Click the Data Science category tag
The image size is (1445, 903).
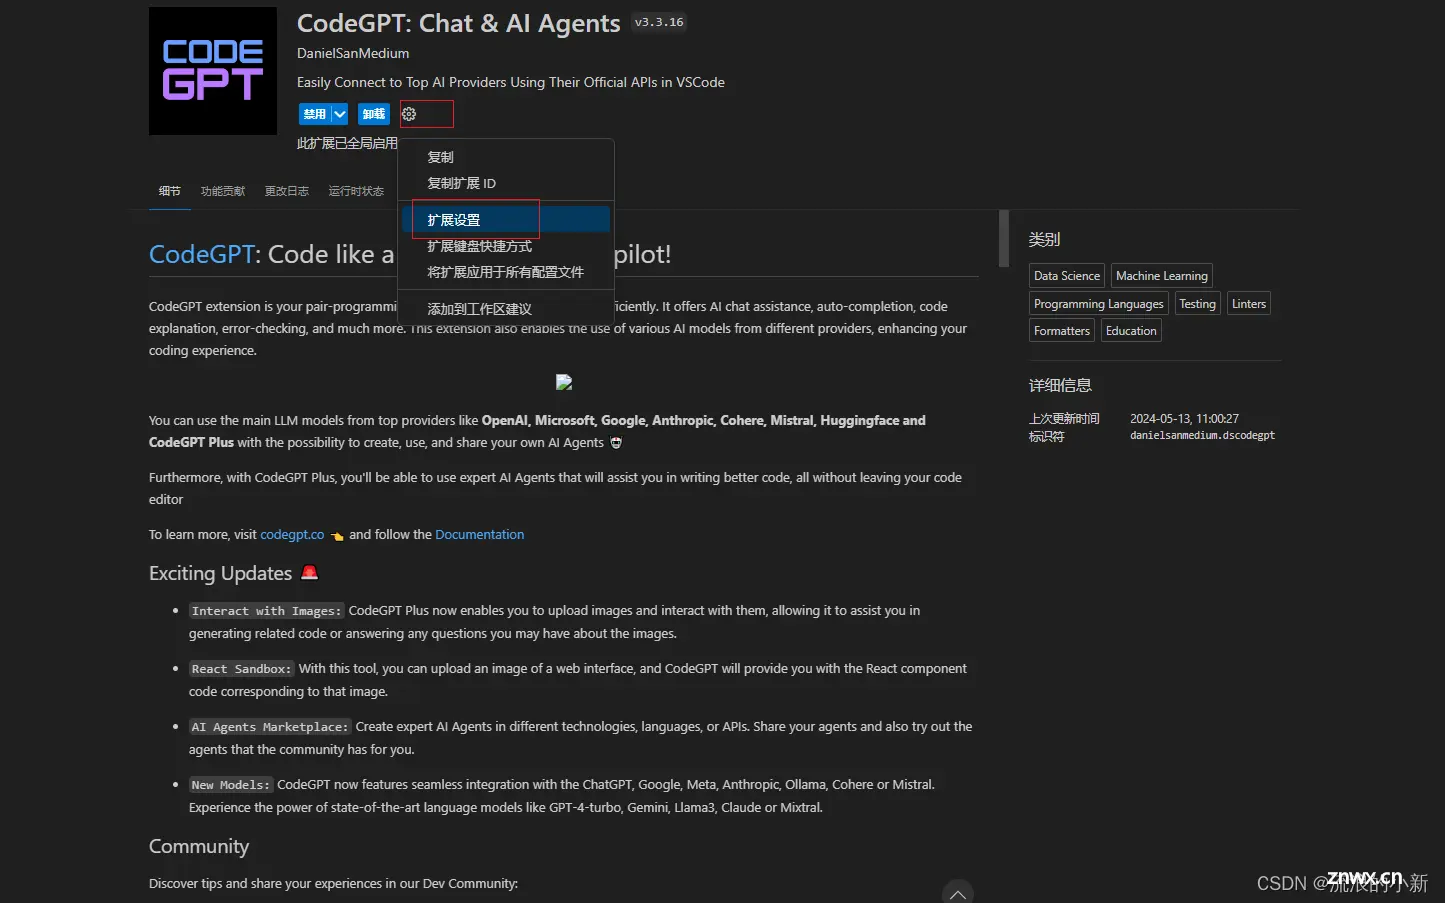pyautogui.click(x=1067, y=276)
